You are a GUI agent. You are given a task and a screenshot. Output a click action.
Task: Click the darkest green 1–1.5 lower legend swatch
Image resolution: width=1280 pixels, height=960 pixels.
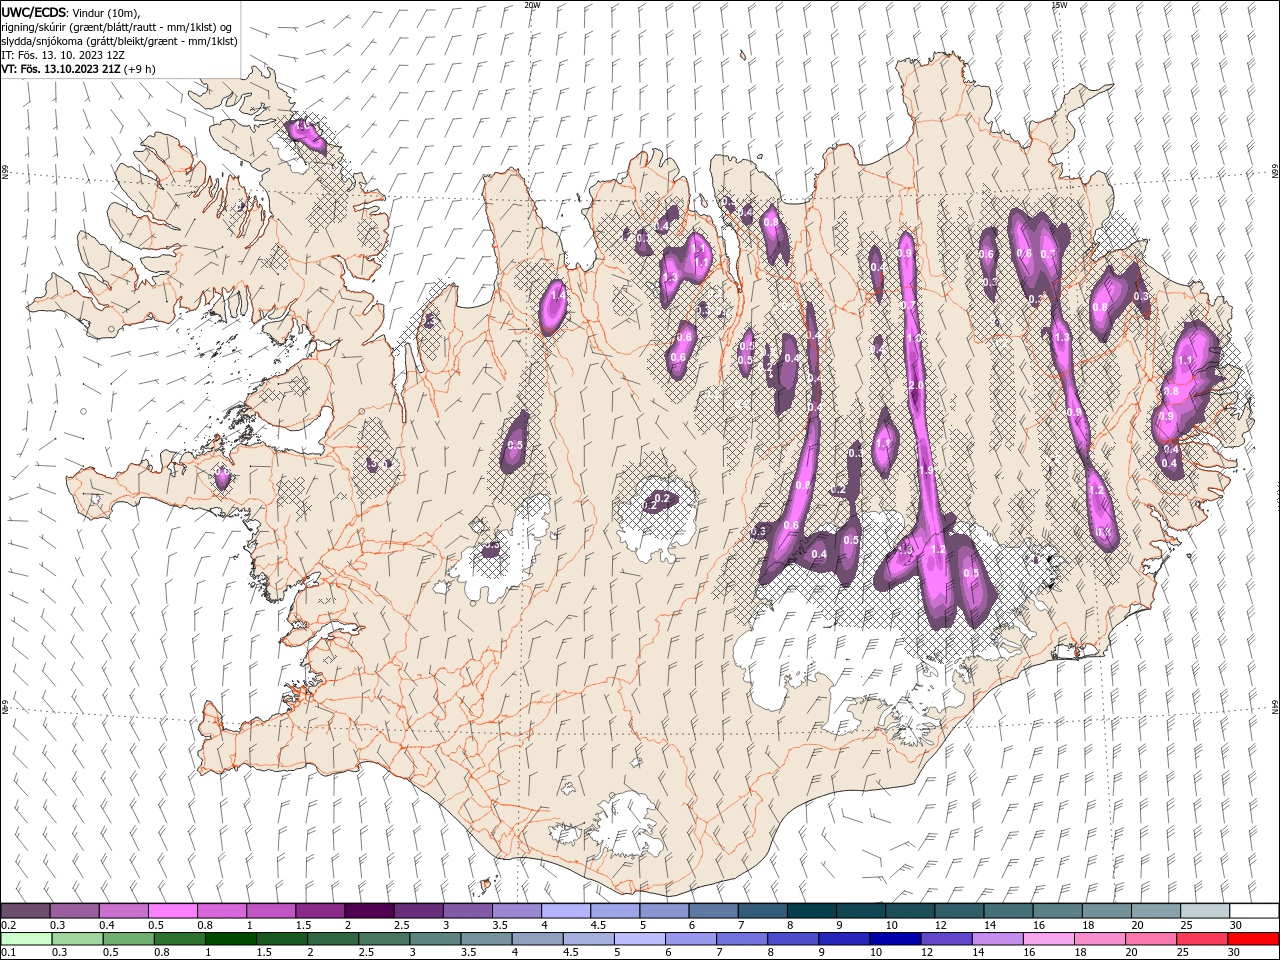pos(230,939)
